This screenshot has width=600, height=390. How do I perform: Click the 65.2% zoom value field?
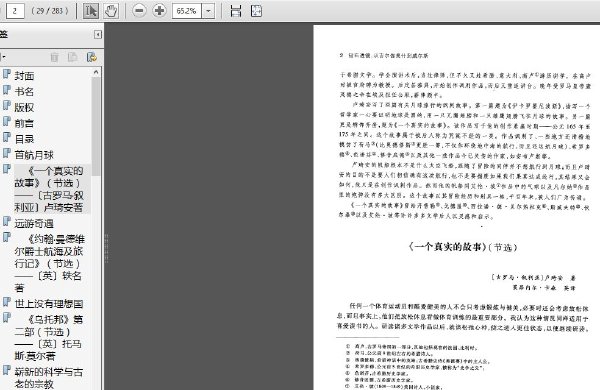(x=187, y=11)
